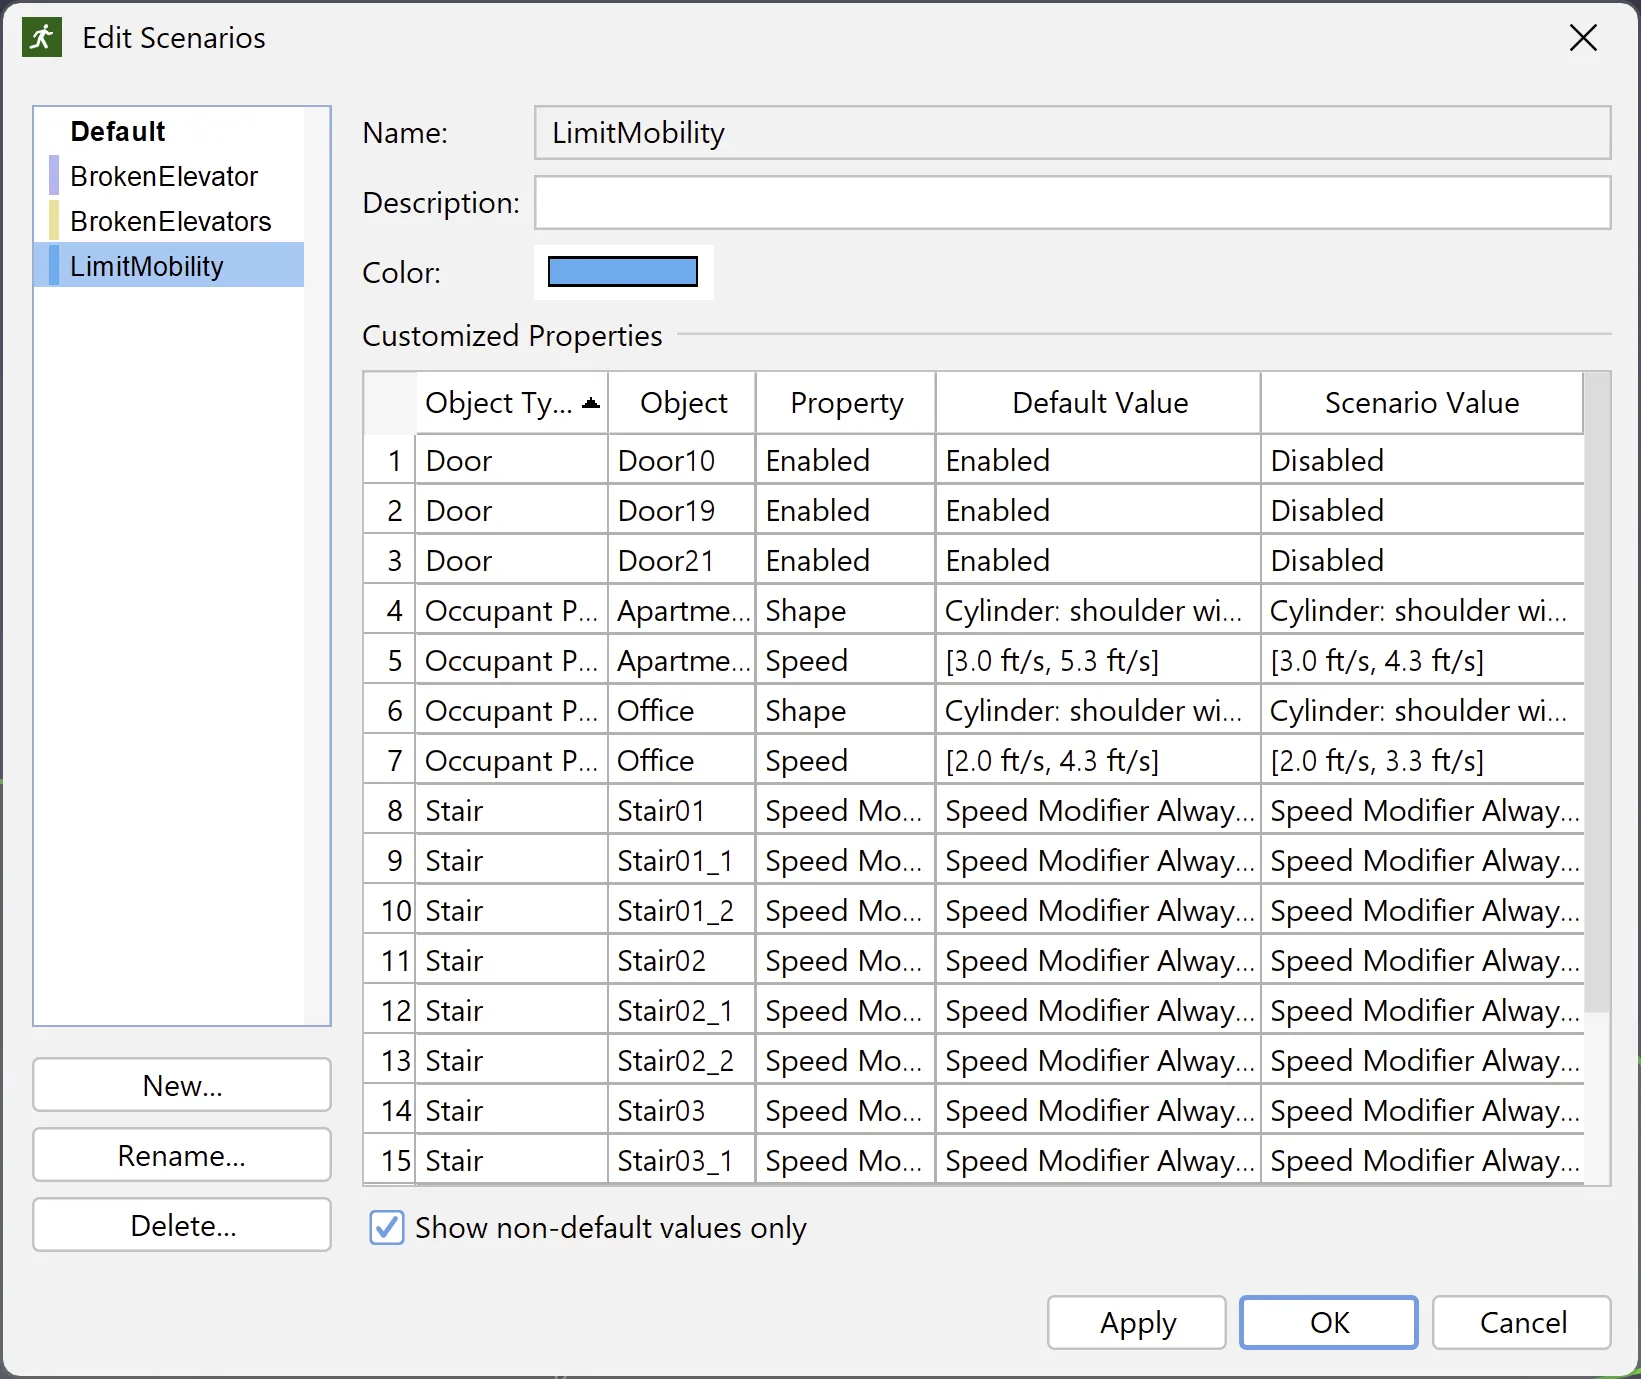Select the BrokenElevators scenario

coord(170,221)
